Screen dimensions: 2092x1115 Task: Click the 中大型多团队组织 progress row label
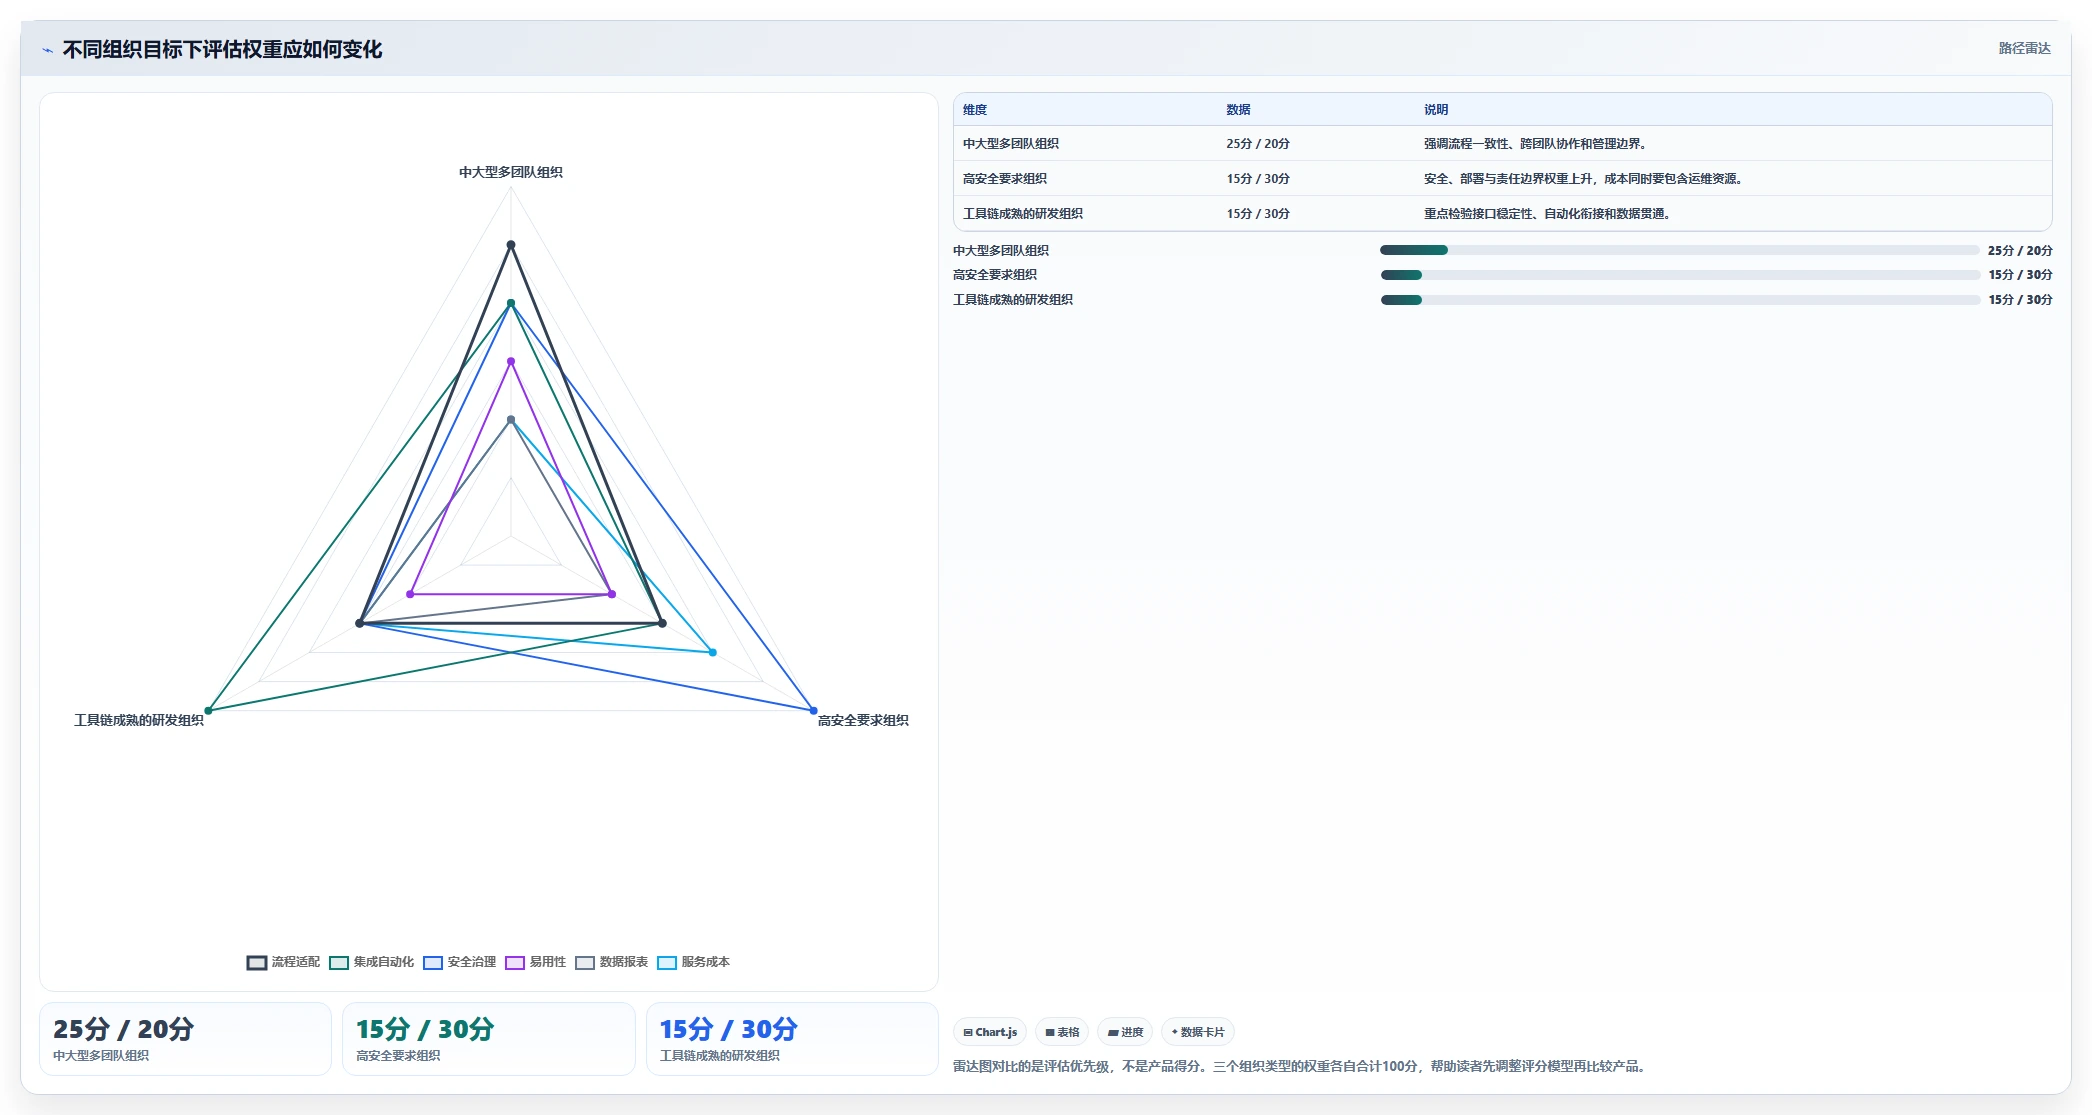(1000, 251)
